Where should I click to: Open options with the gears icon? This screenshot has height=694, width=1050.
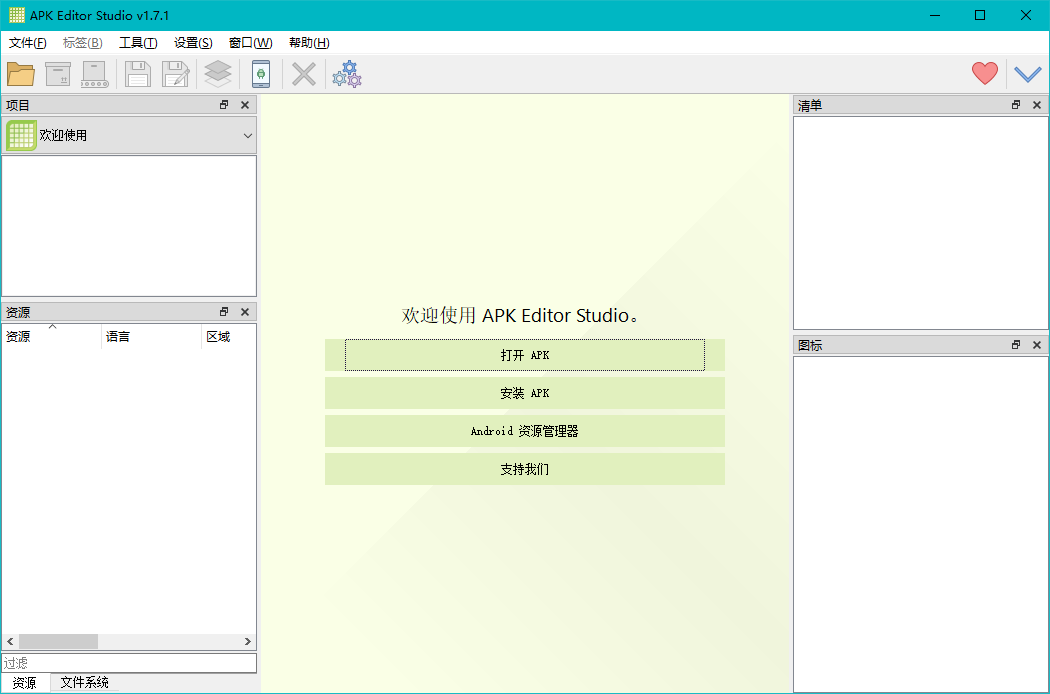(x=347, y=74)
